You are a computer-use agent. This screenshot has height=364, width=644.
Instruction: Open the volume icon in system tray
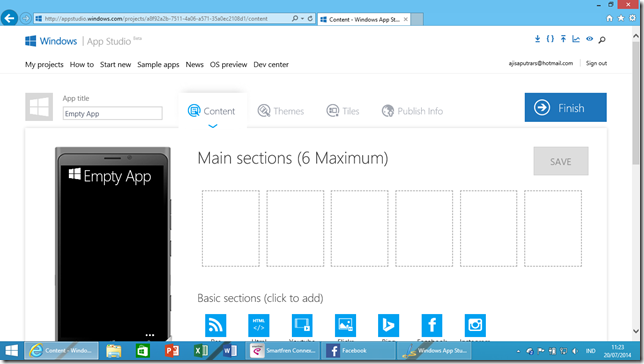(x=575, y=351)
